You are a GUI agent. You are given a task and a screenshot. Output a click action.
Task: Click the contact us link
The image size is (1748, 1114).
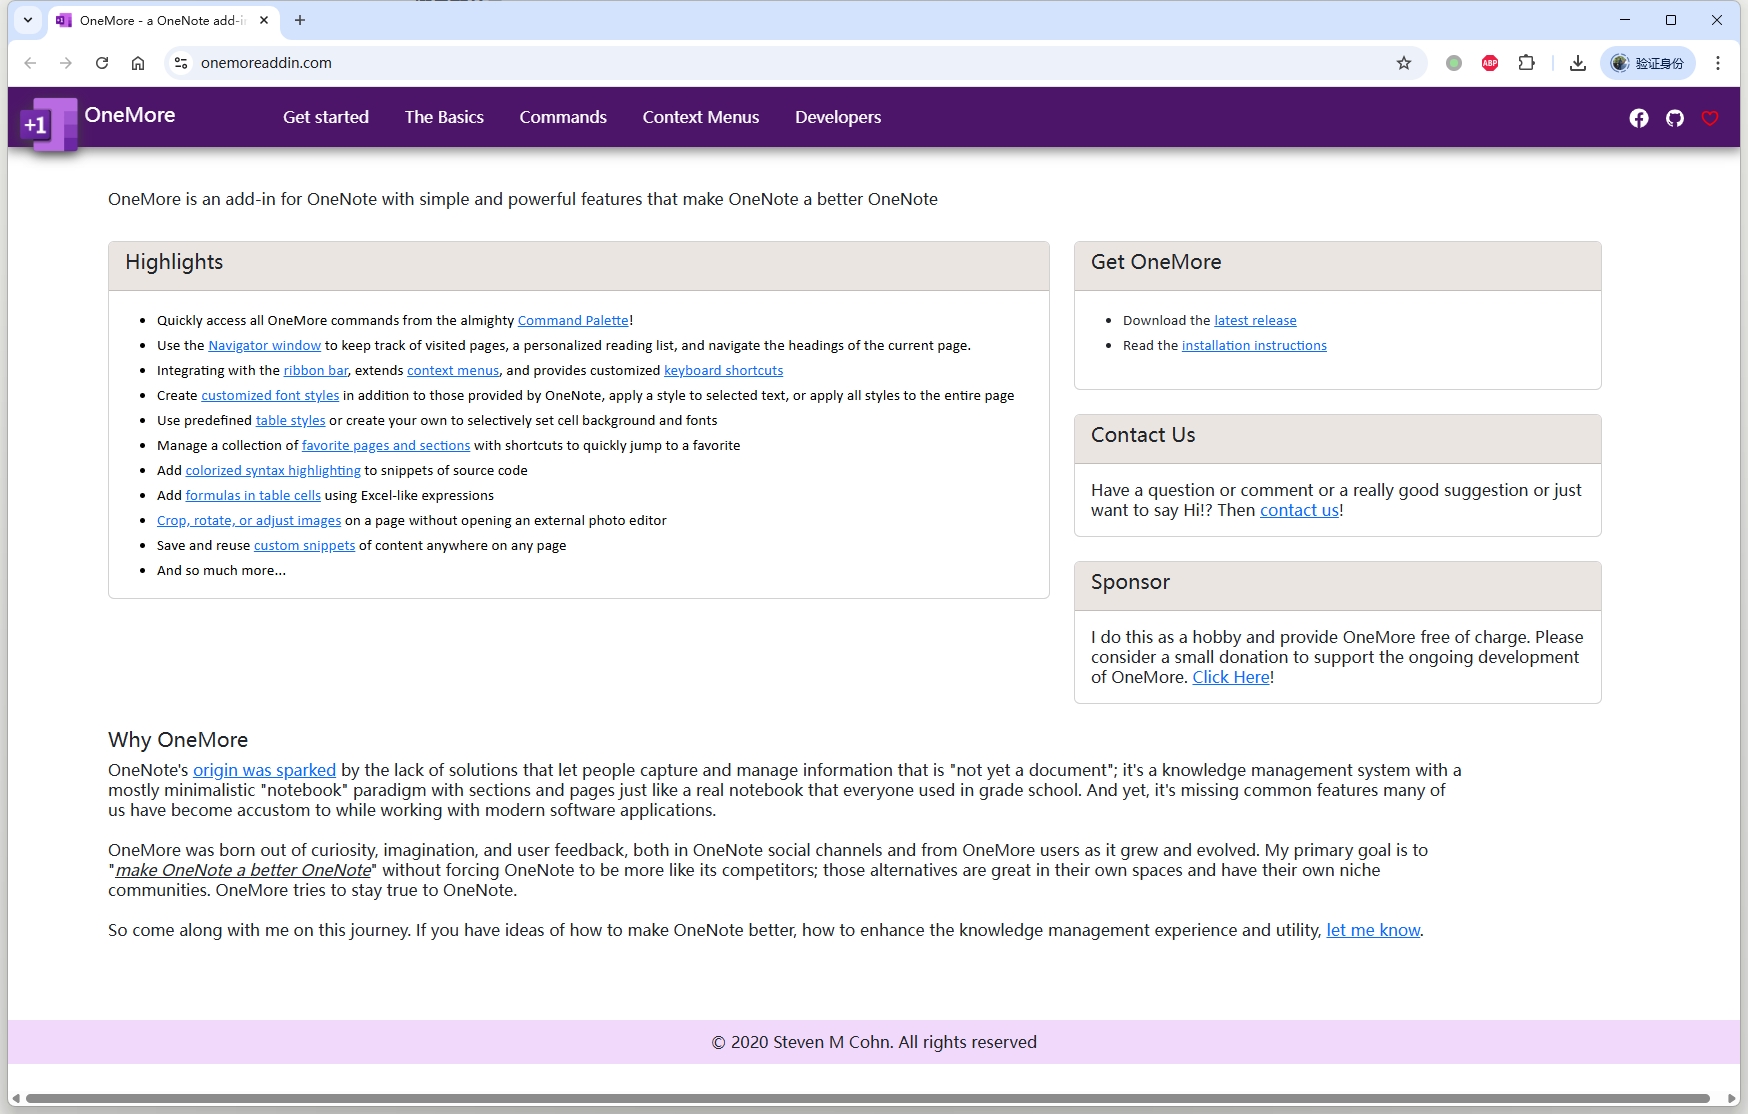point(1299,510)
